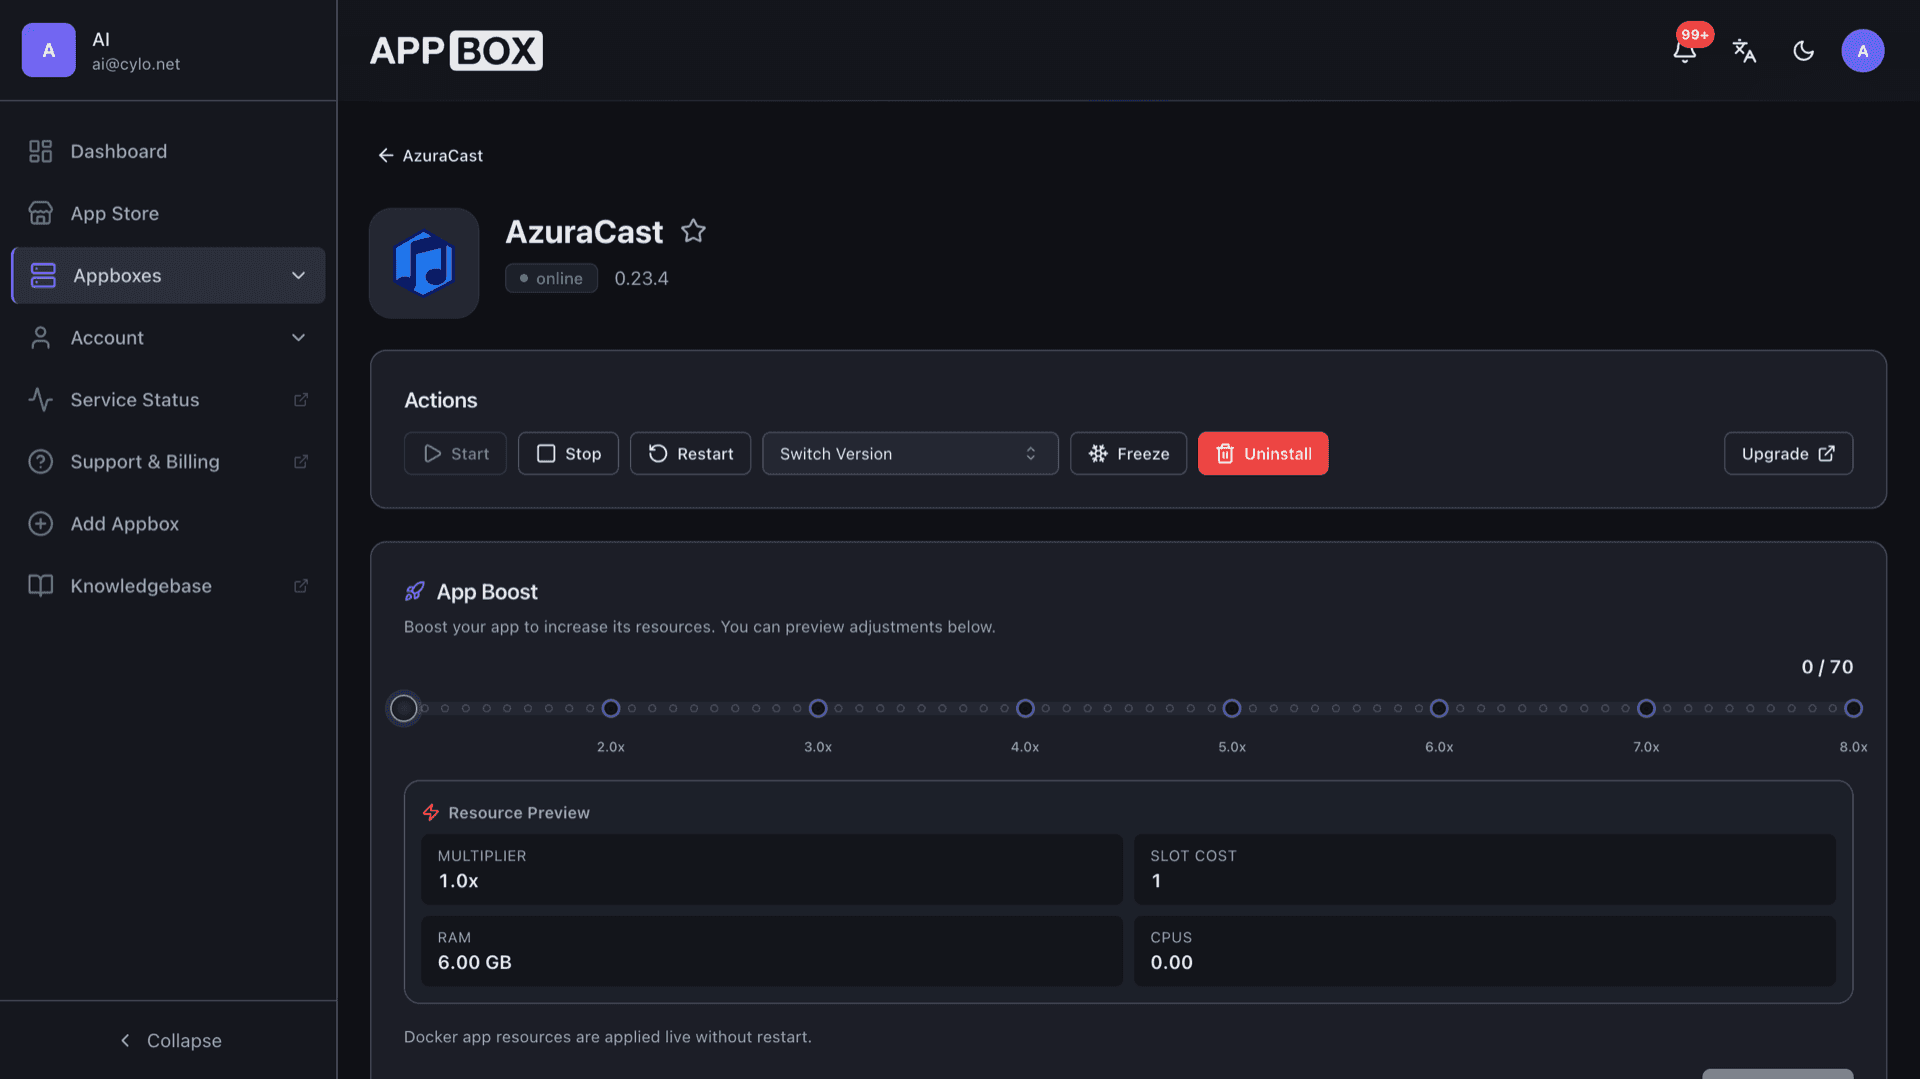Viewport: 1920px width, 1079px height.
Task: Set boost slider to 5.0x stop
Action: 1232,708
